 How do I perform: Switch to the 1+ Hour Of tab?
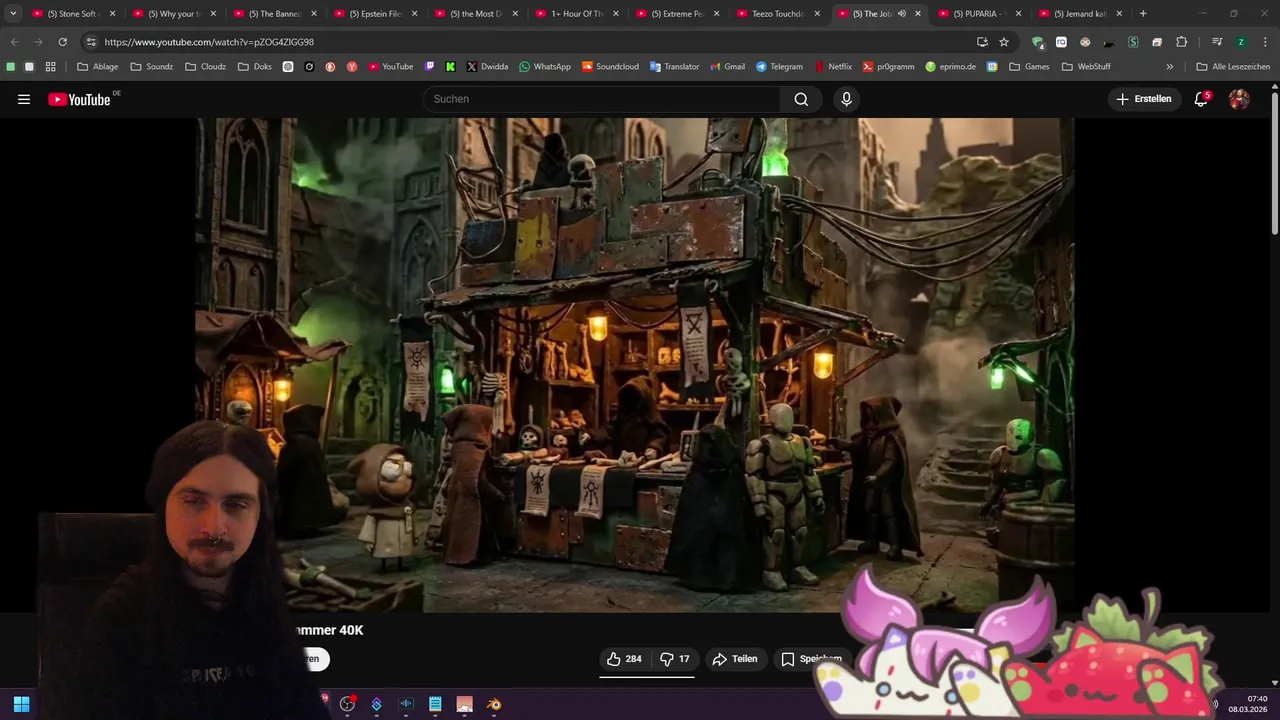point(575,14)
